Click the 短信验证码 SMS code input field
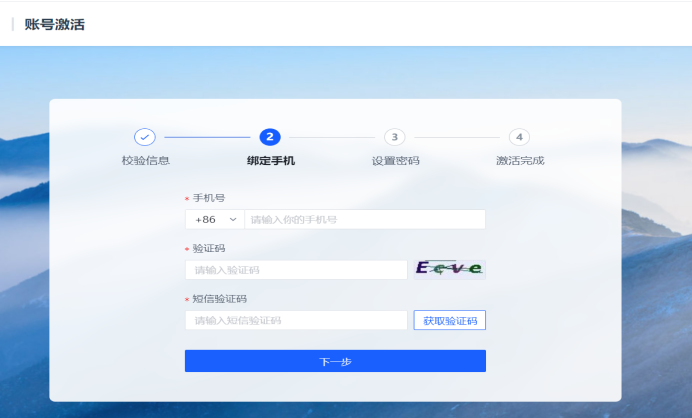The height and width of the screenshot is (418, 692). (296, 320)
